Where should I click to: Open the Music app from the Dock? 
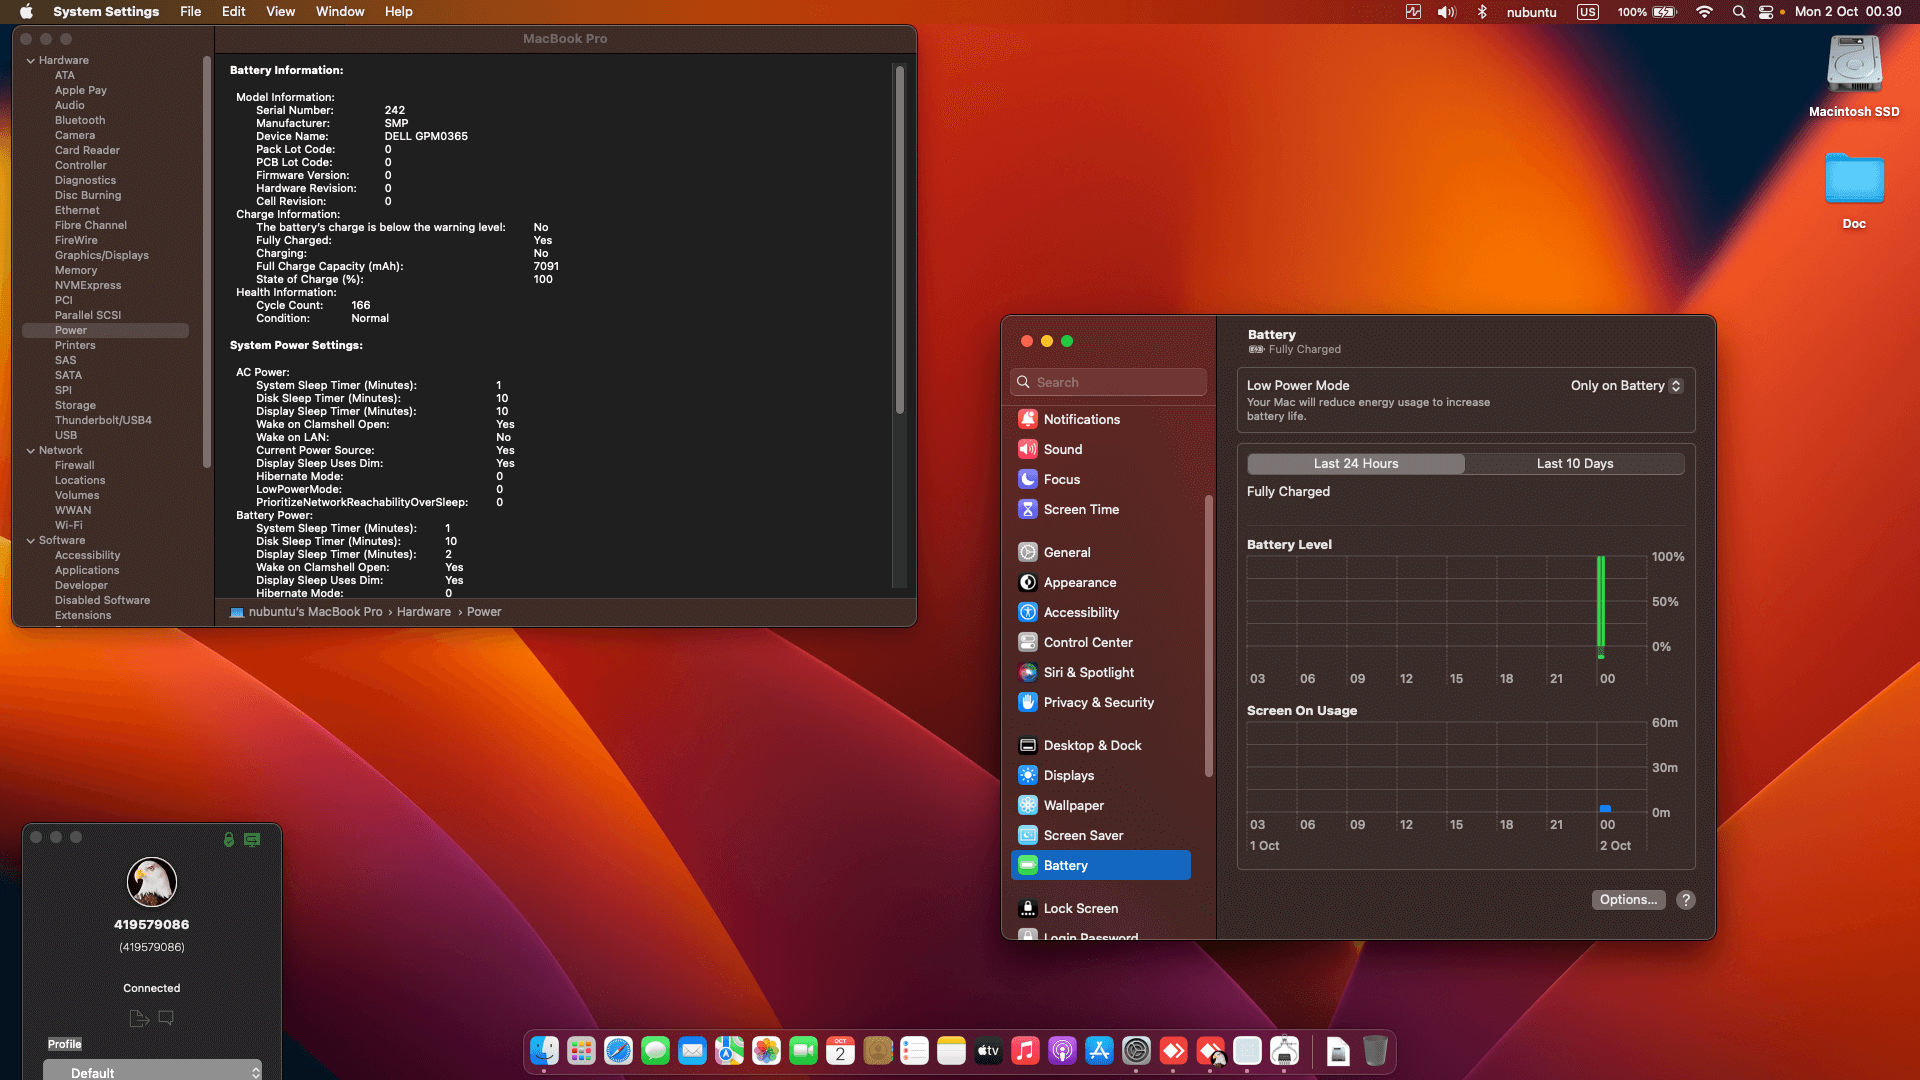pyautogui.click(x=1026, y=1051)
